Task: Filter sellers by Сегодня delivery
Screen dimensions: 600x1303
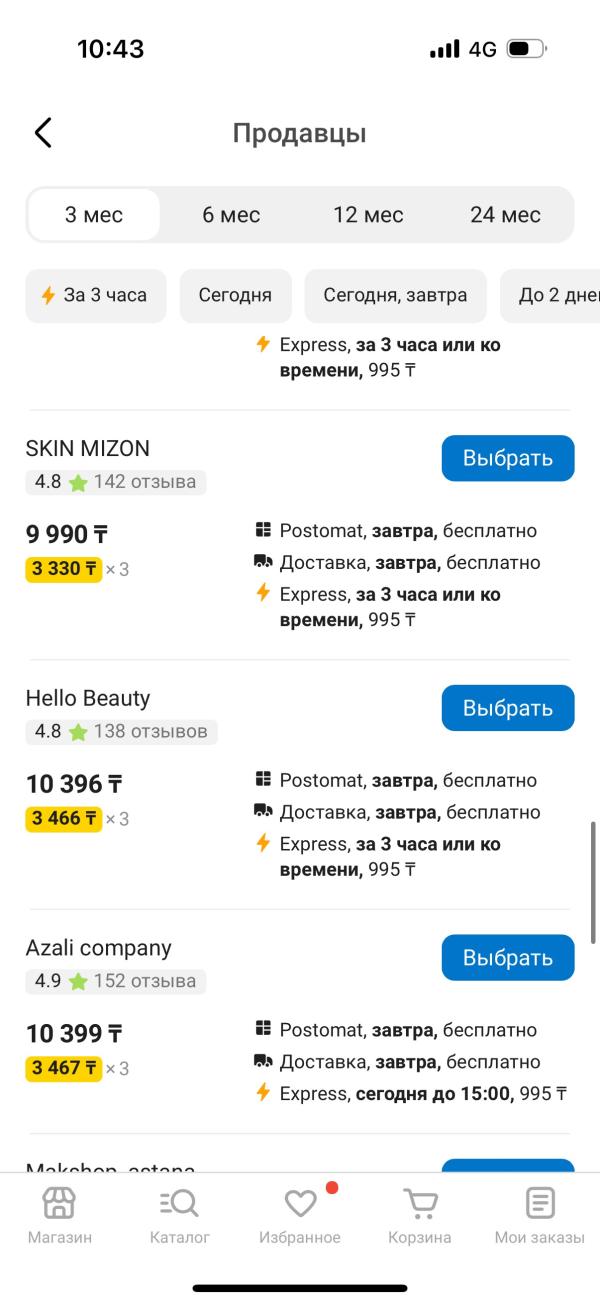Action: [x=235, y=295]
